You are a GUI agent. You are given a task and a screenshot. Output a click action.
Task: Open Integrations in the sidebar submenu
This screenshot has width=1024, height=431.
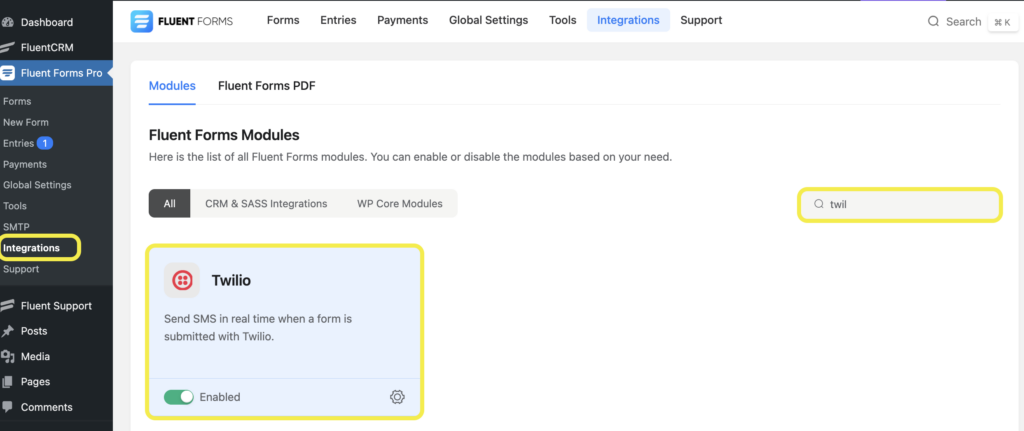(x=31, y=248)
